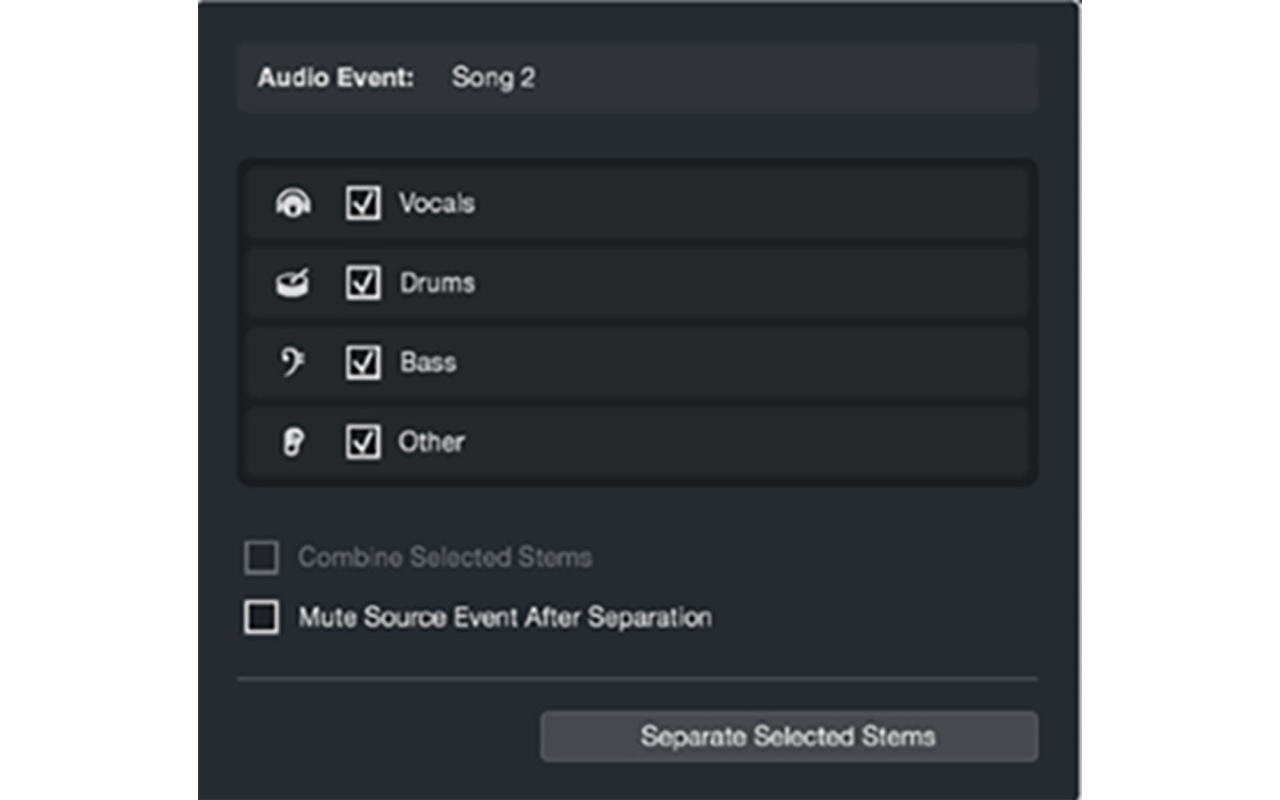Select the Bass stem row
This screenshot has height=800, width=1280.
click(636, 362)
